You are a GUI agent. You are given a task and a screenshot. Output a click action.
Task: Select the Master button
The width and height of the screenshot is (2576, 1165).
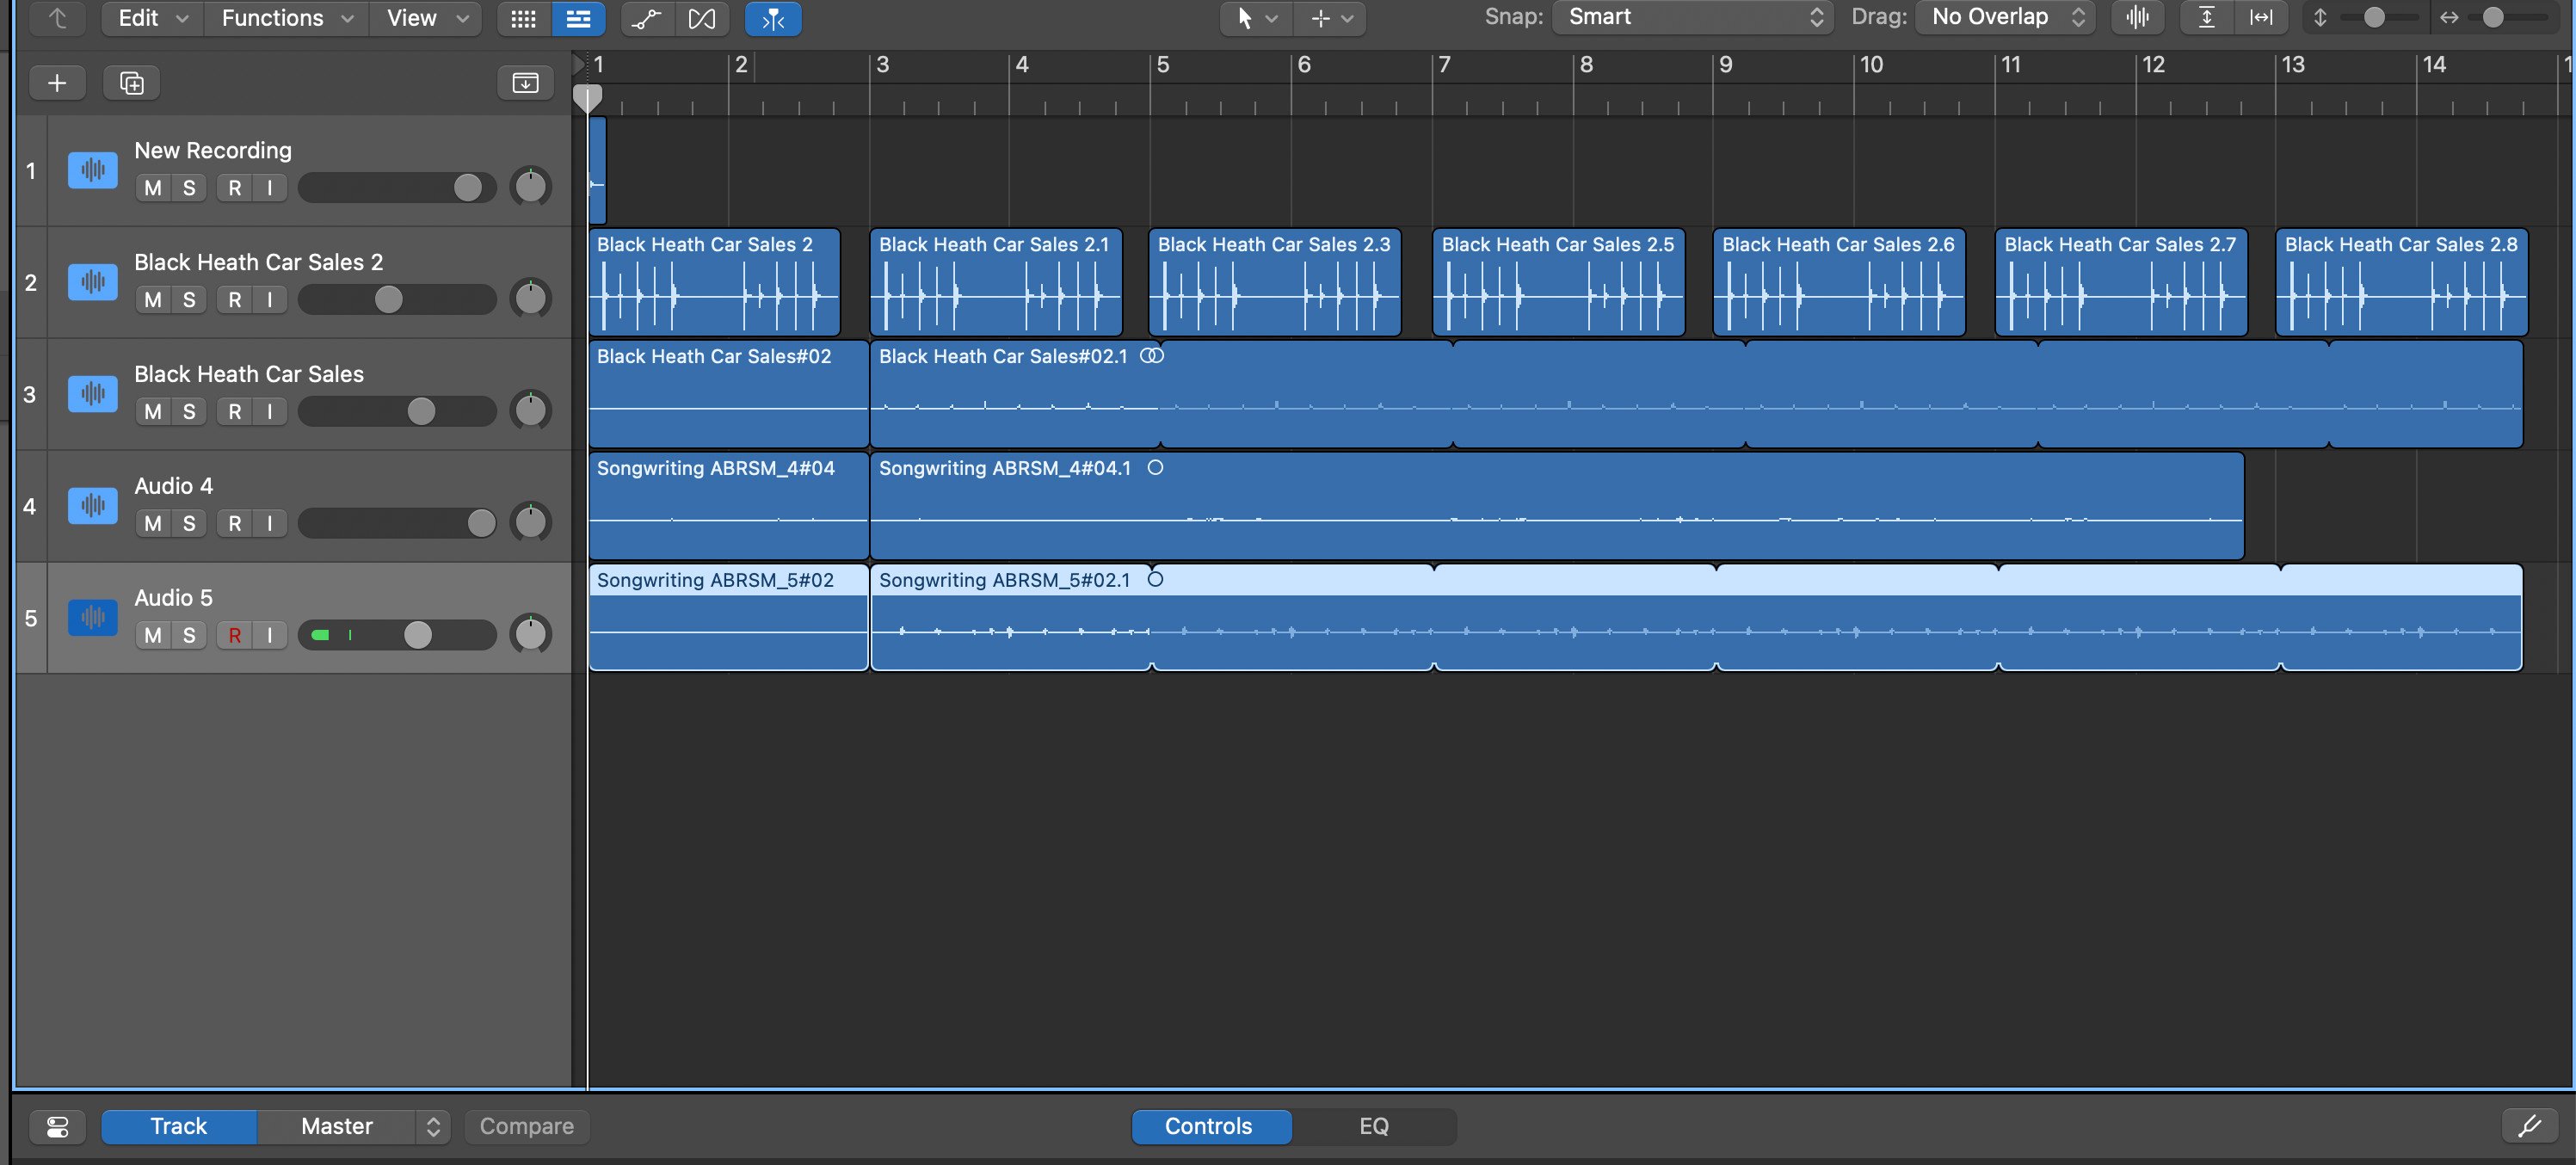point(337,1126)
